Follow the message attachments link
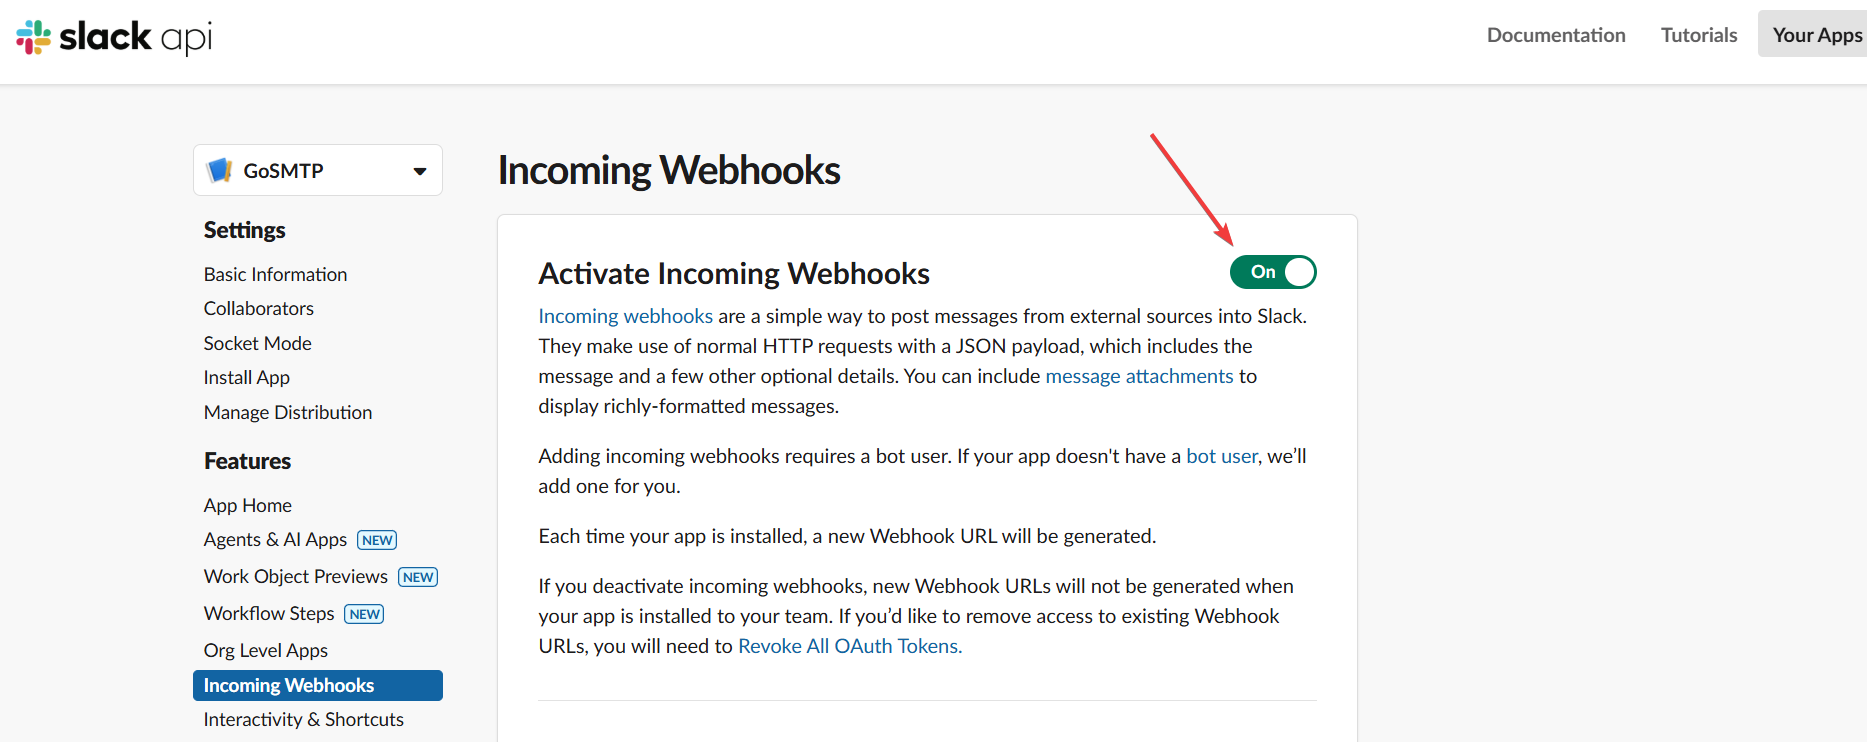This screenshot has width=1867, height=742. tap(1139, 376)
